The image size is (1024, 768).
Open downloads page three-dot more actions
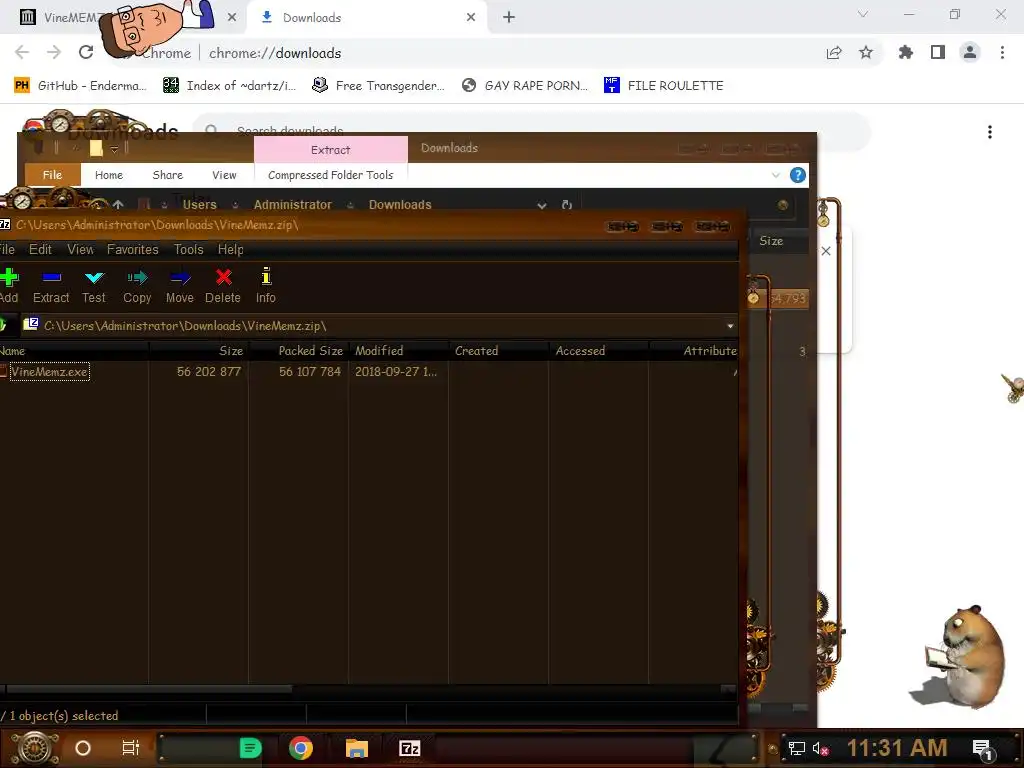click(x=990, y=133)
